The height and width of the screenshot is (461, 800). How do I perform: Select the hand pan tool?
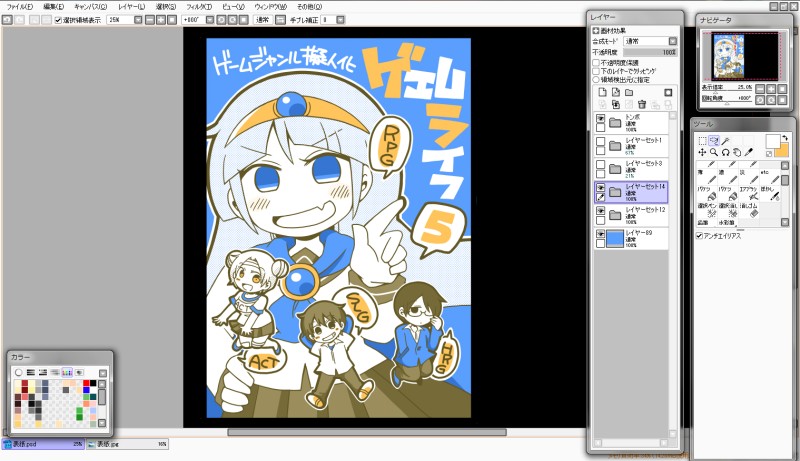[737, 152]
